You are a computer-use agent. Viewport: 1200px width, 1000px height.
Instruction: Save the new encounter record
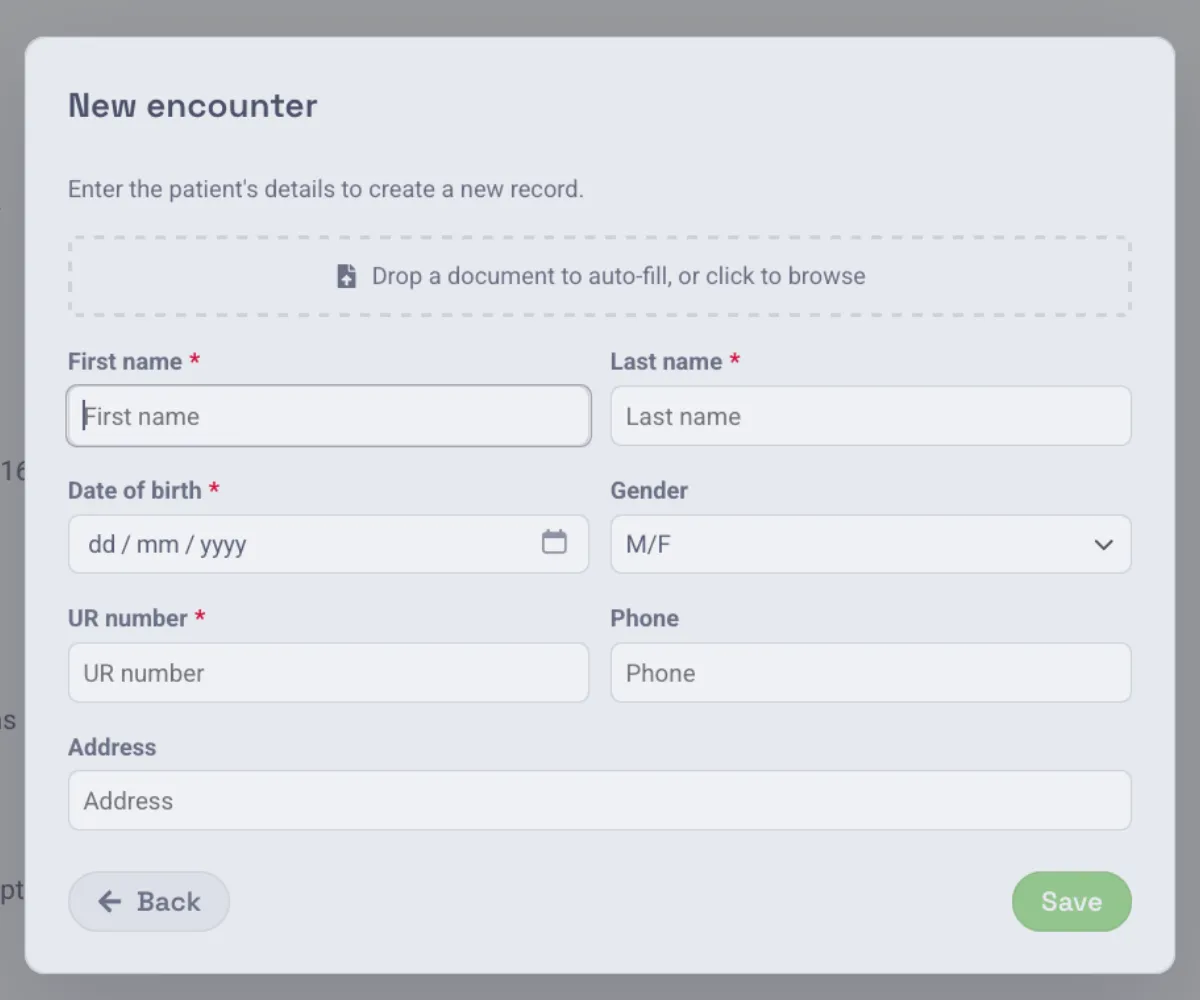1072,902
